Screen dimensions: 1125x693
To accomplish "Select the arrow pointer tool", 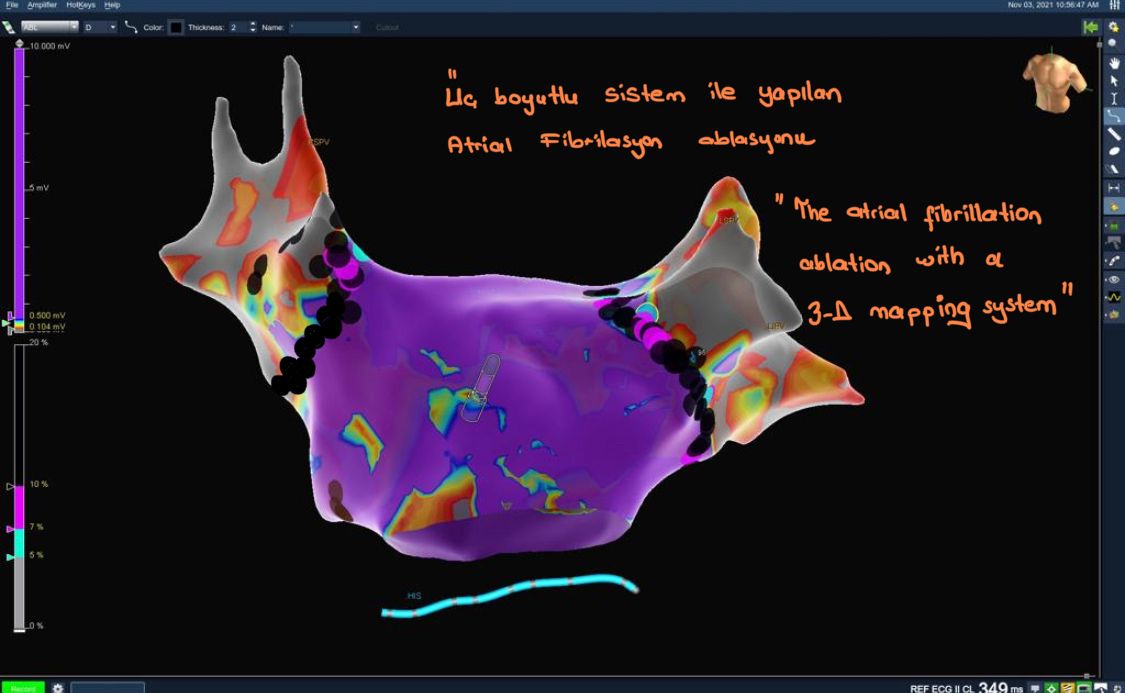I will pyautogui.click(x=1114, y=80).
